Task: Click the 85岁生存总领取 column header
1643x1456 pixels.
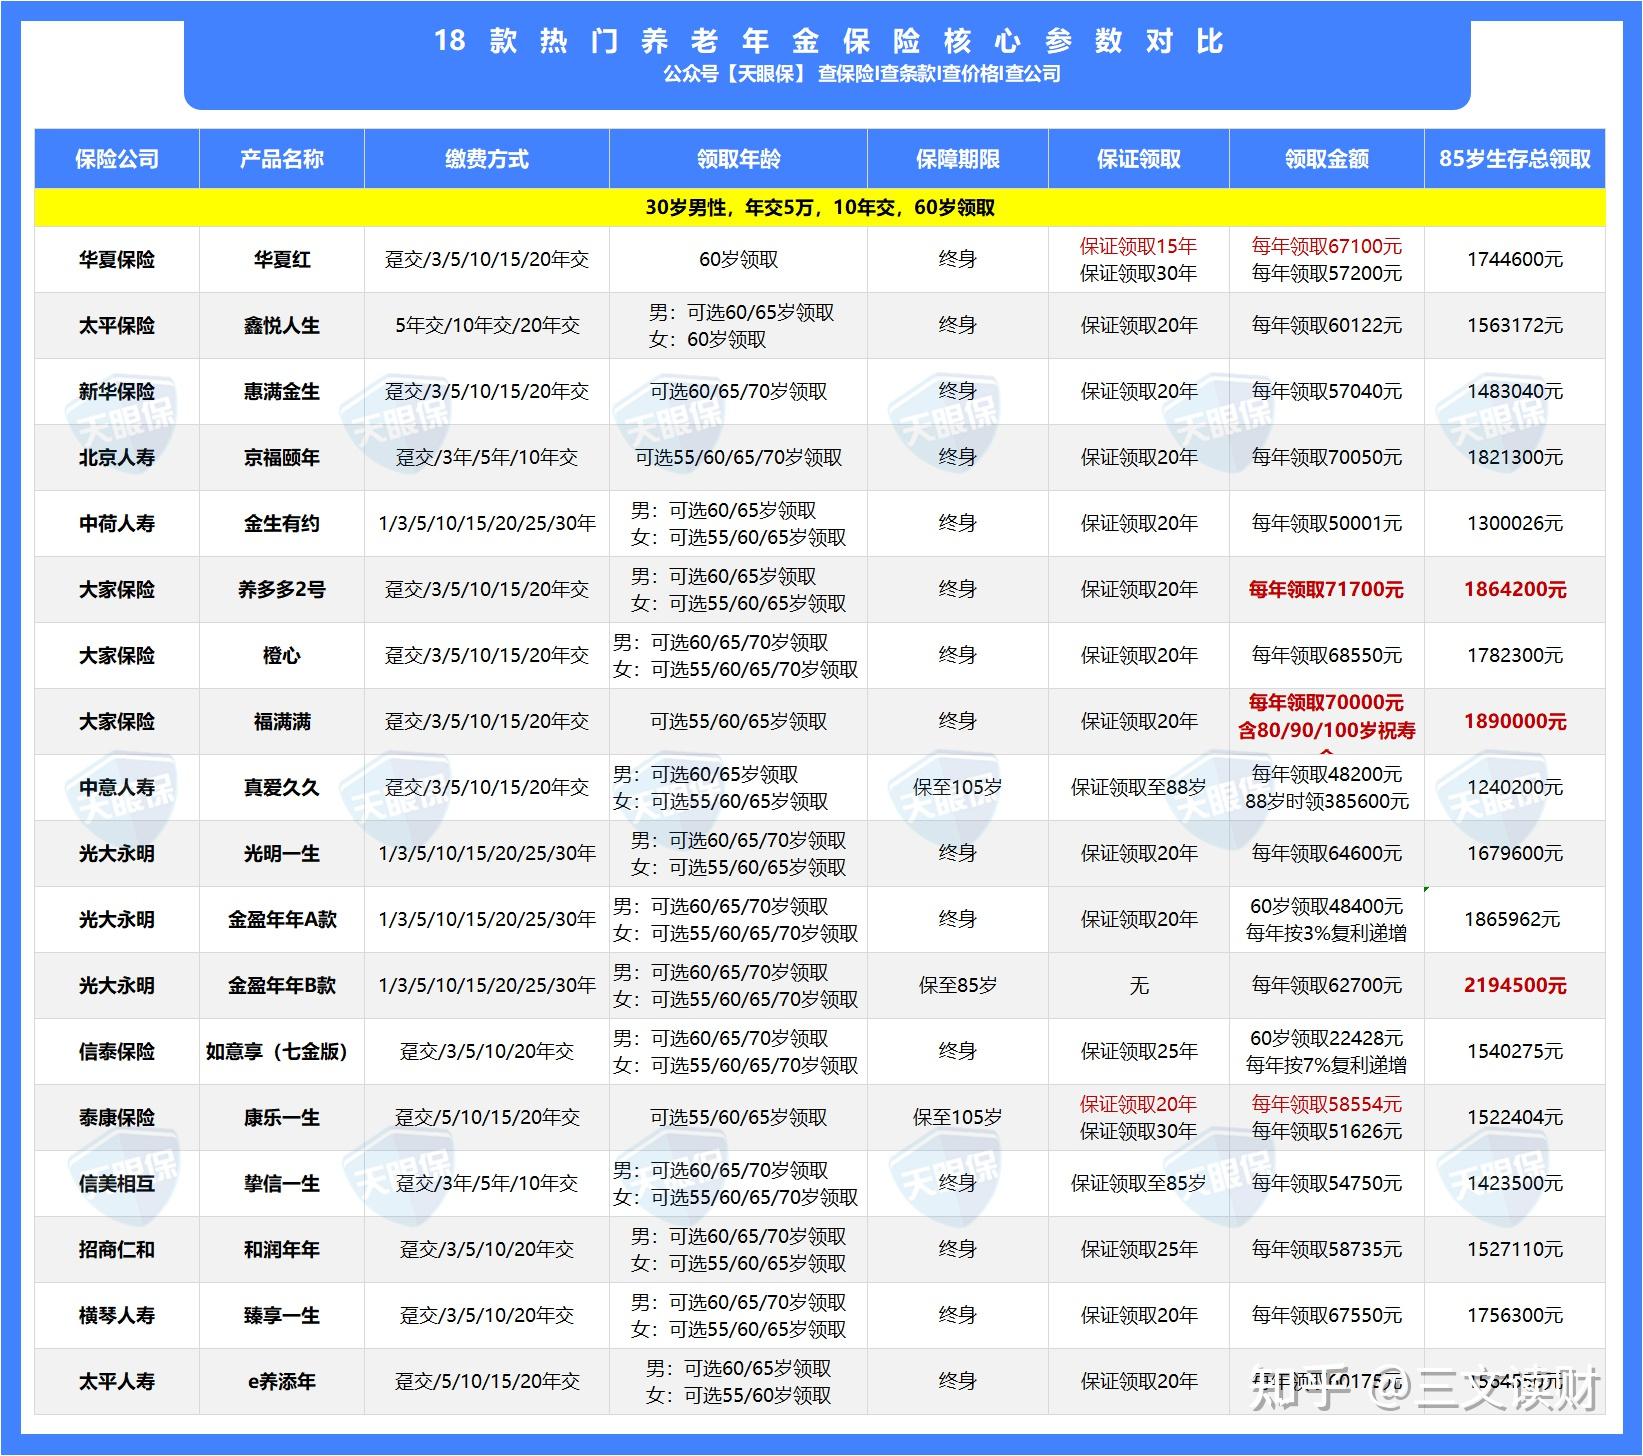Action: click(x=1515, y=159)
